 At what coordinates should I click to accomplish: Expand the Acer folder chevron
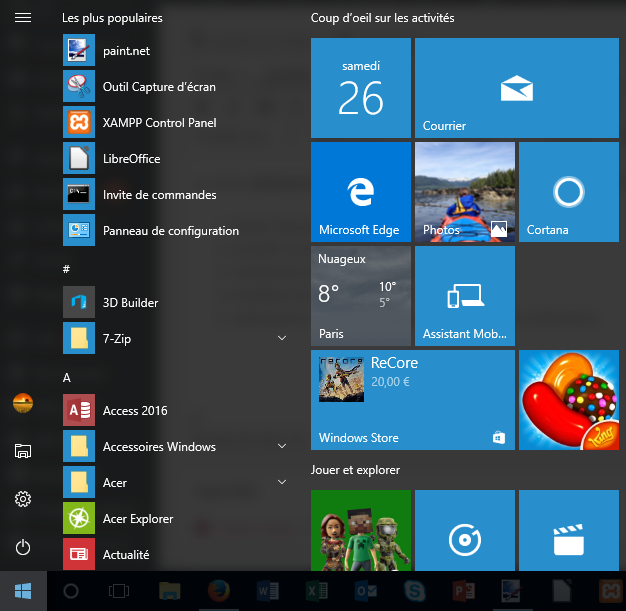pos(282,482)
